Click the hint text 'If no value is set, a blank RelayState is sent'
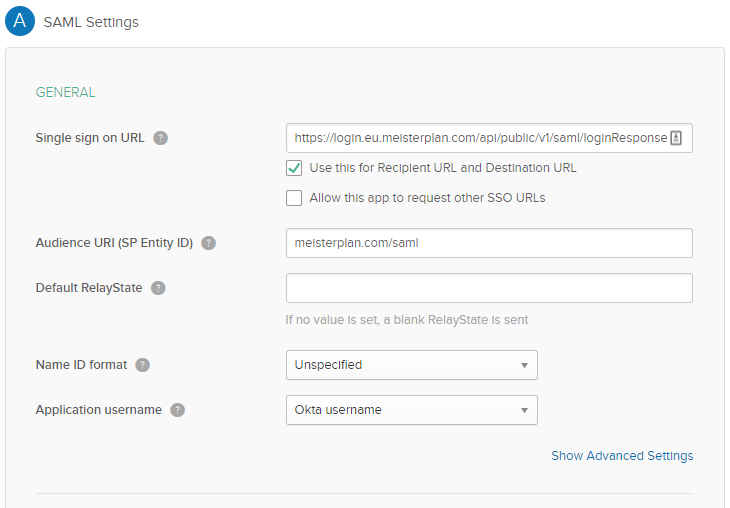 pyautogui.click(x=407, y=320)
